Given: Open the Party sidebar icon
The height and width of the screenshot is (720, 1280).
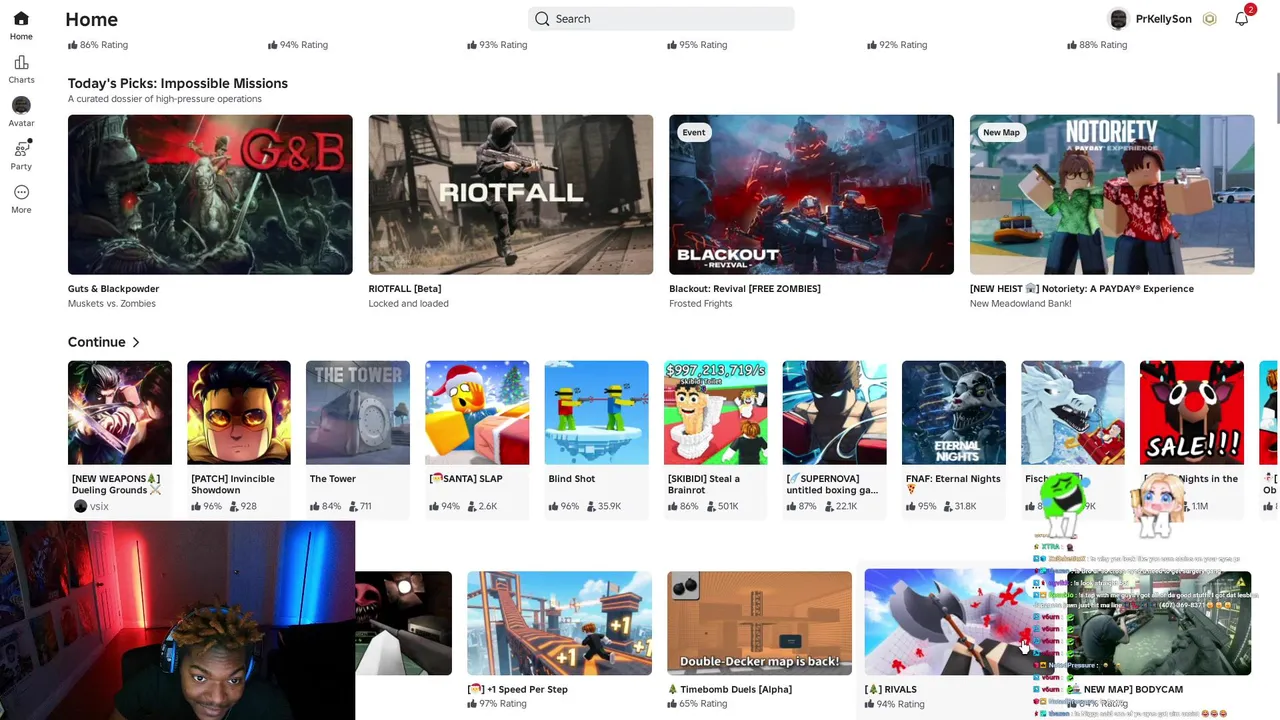Looking at the screenshot, I should pos(21,149).
